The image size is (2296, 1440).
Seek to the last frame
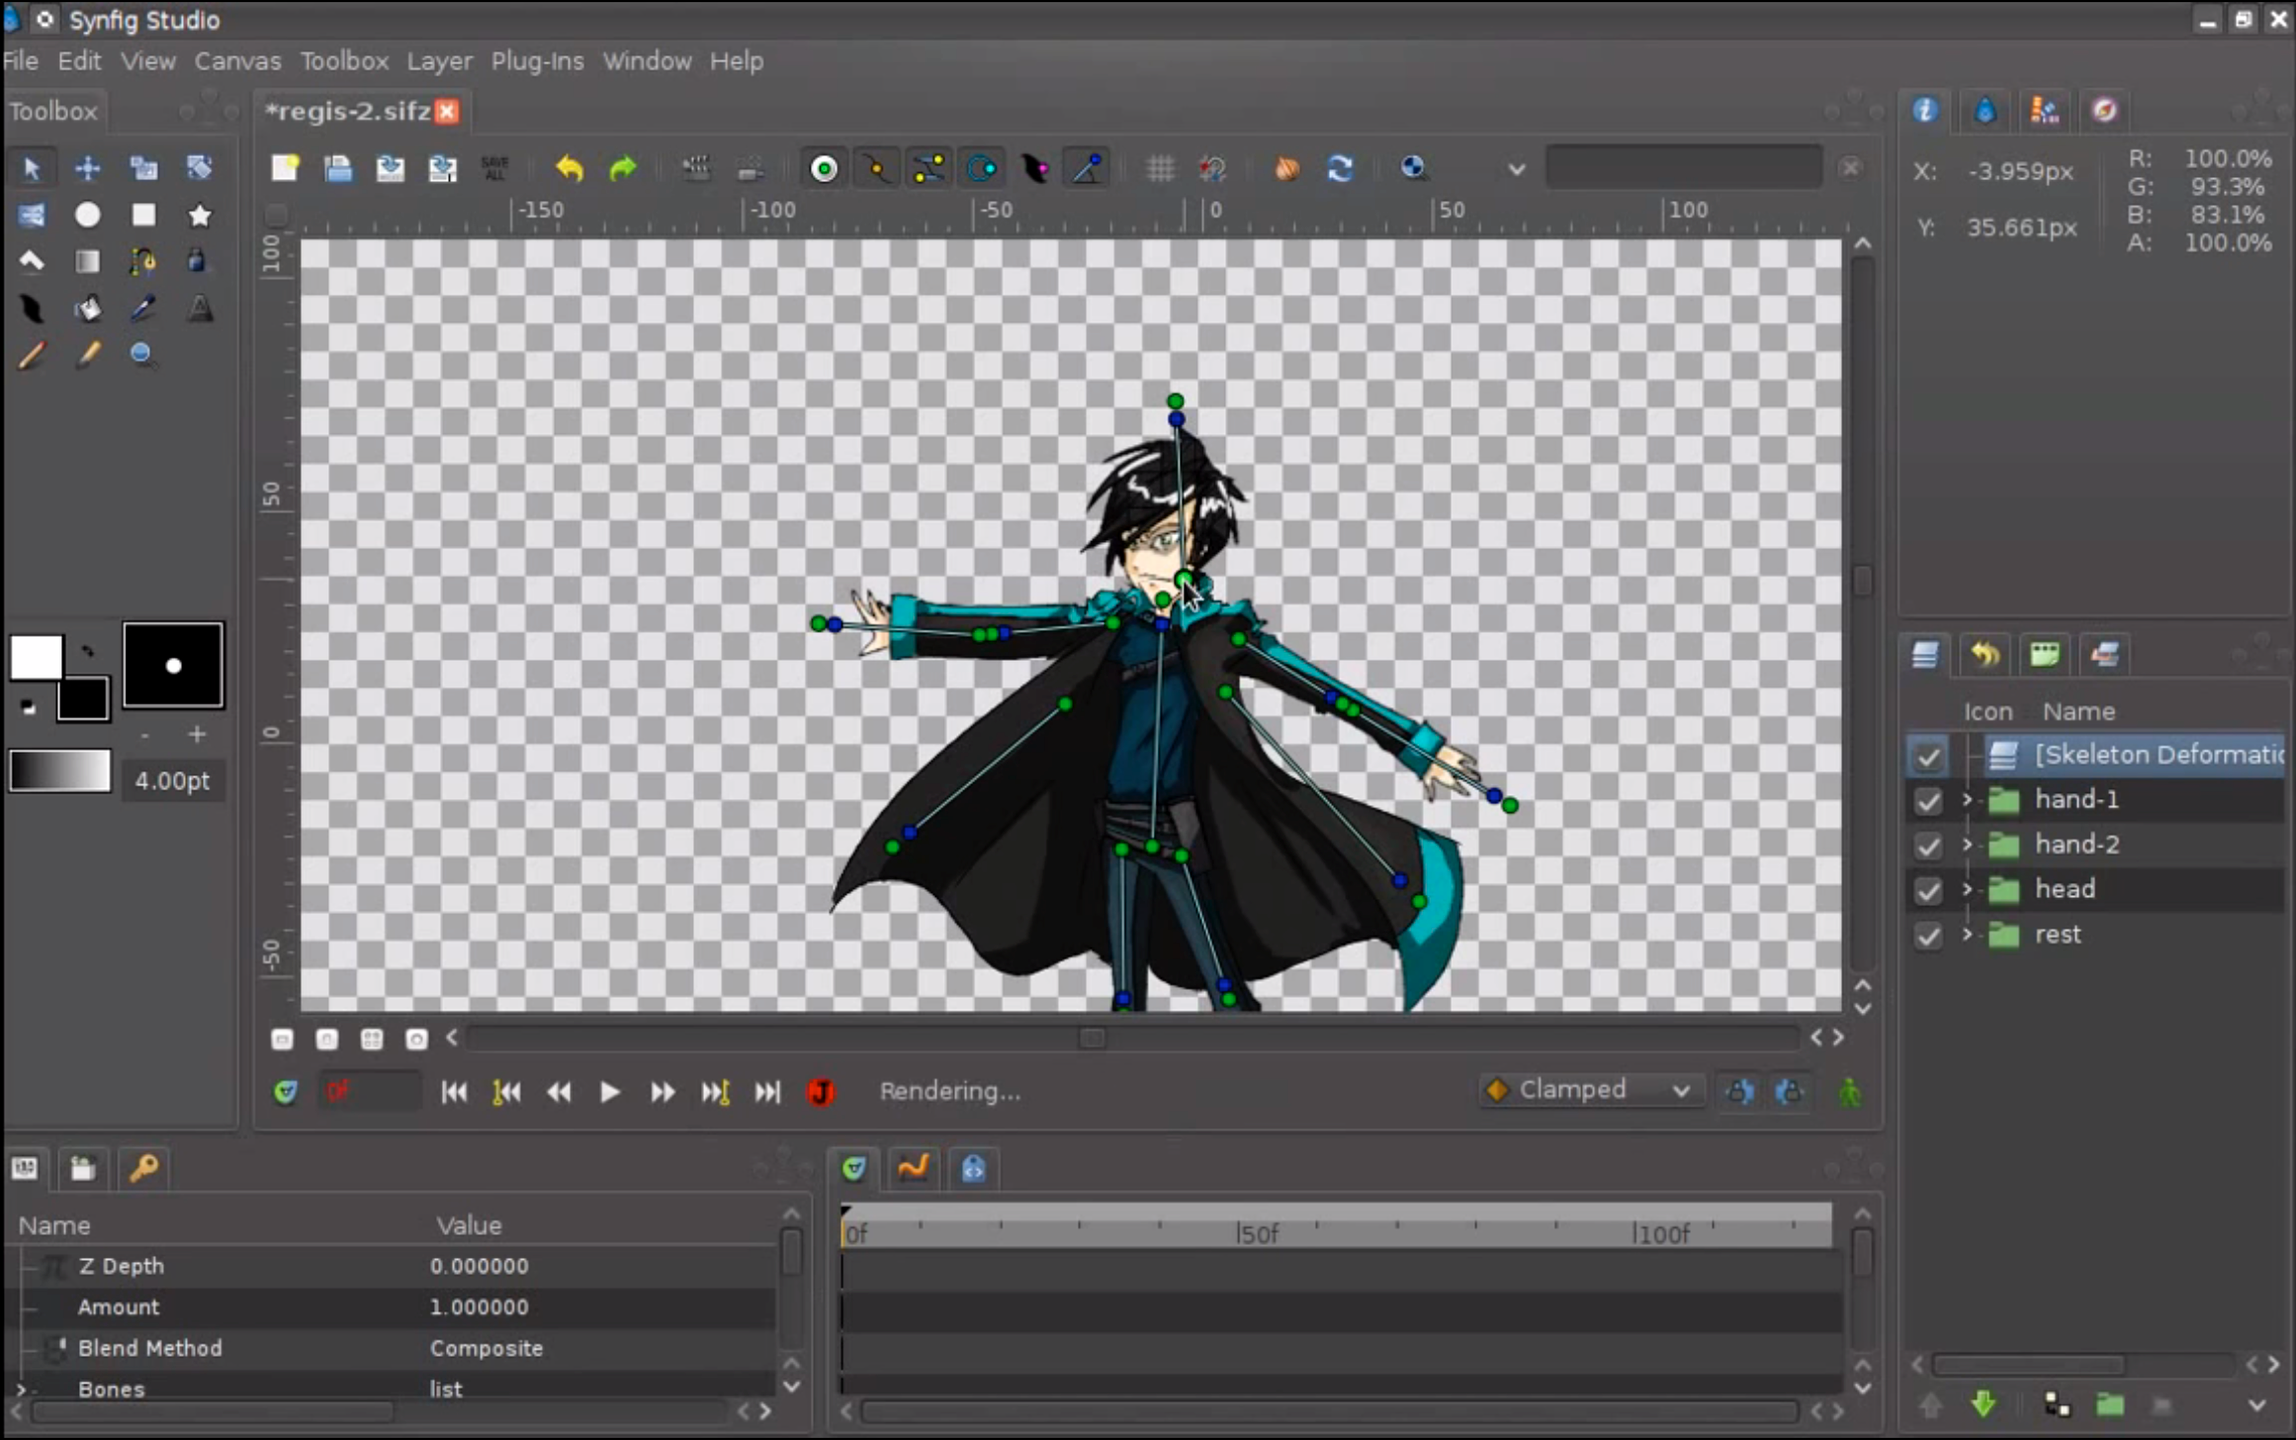[x=767, y=1092]
